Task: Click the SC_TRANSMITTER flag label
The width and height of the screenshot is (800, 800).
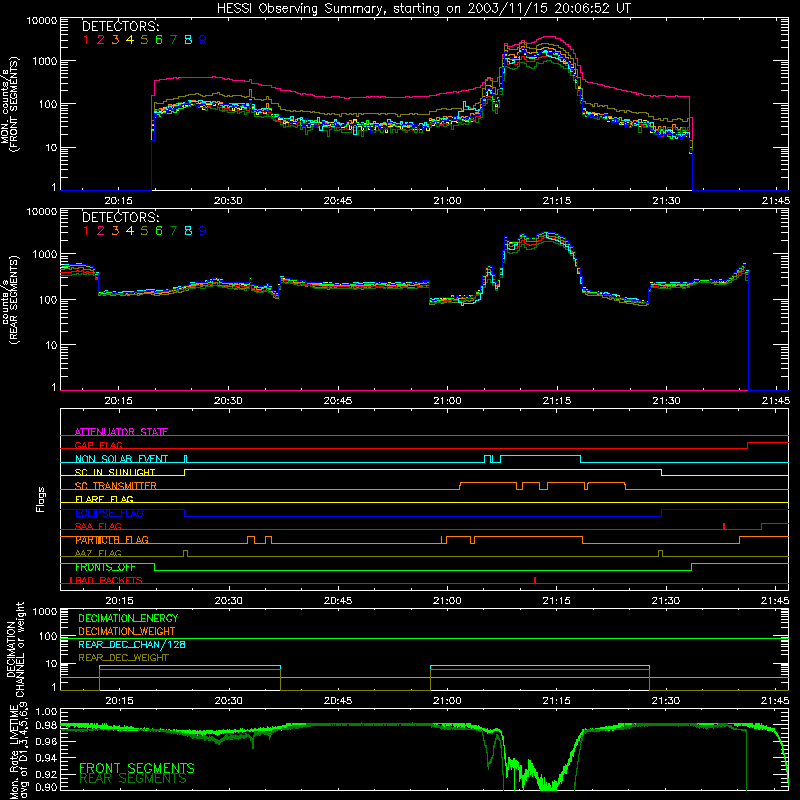Action: [x=116, y=485]
